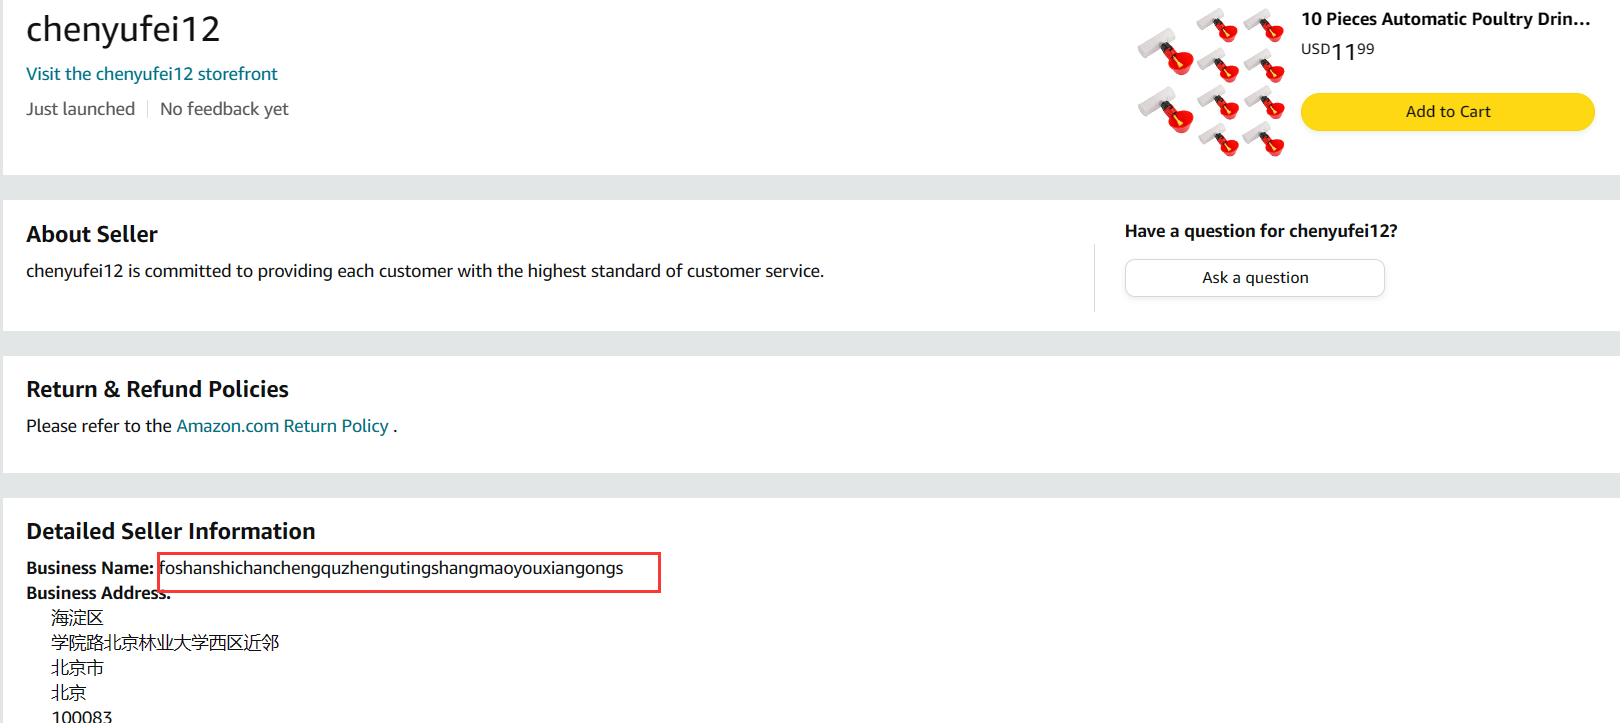The width and height of the screenshot is (1620, 723).
Task: Click the highlighted business name text
Action: tap(391, 568)
